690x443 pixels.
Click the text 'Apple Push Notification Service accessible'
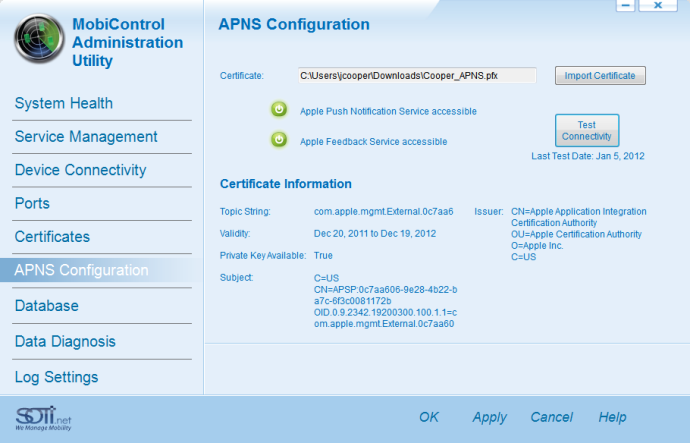point(388,111)
